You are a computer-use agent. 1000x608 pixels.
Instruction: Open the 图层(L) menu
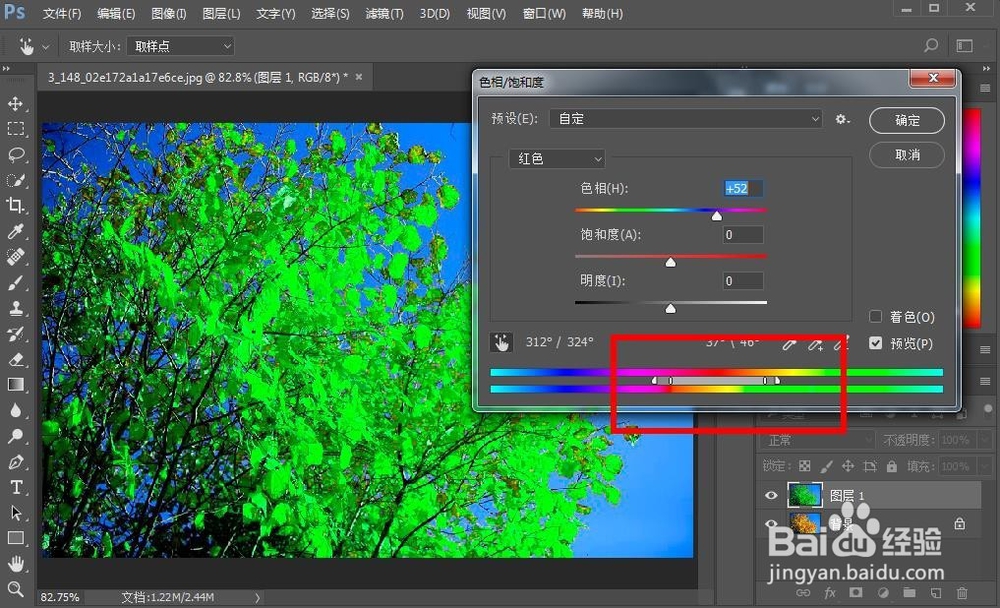point(221,13)
